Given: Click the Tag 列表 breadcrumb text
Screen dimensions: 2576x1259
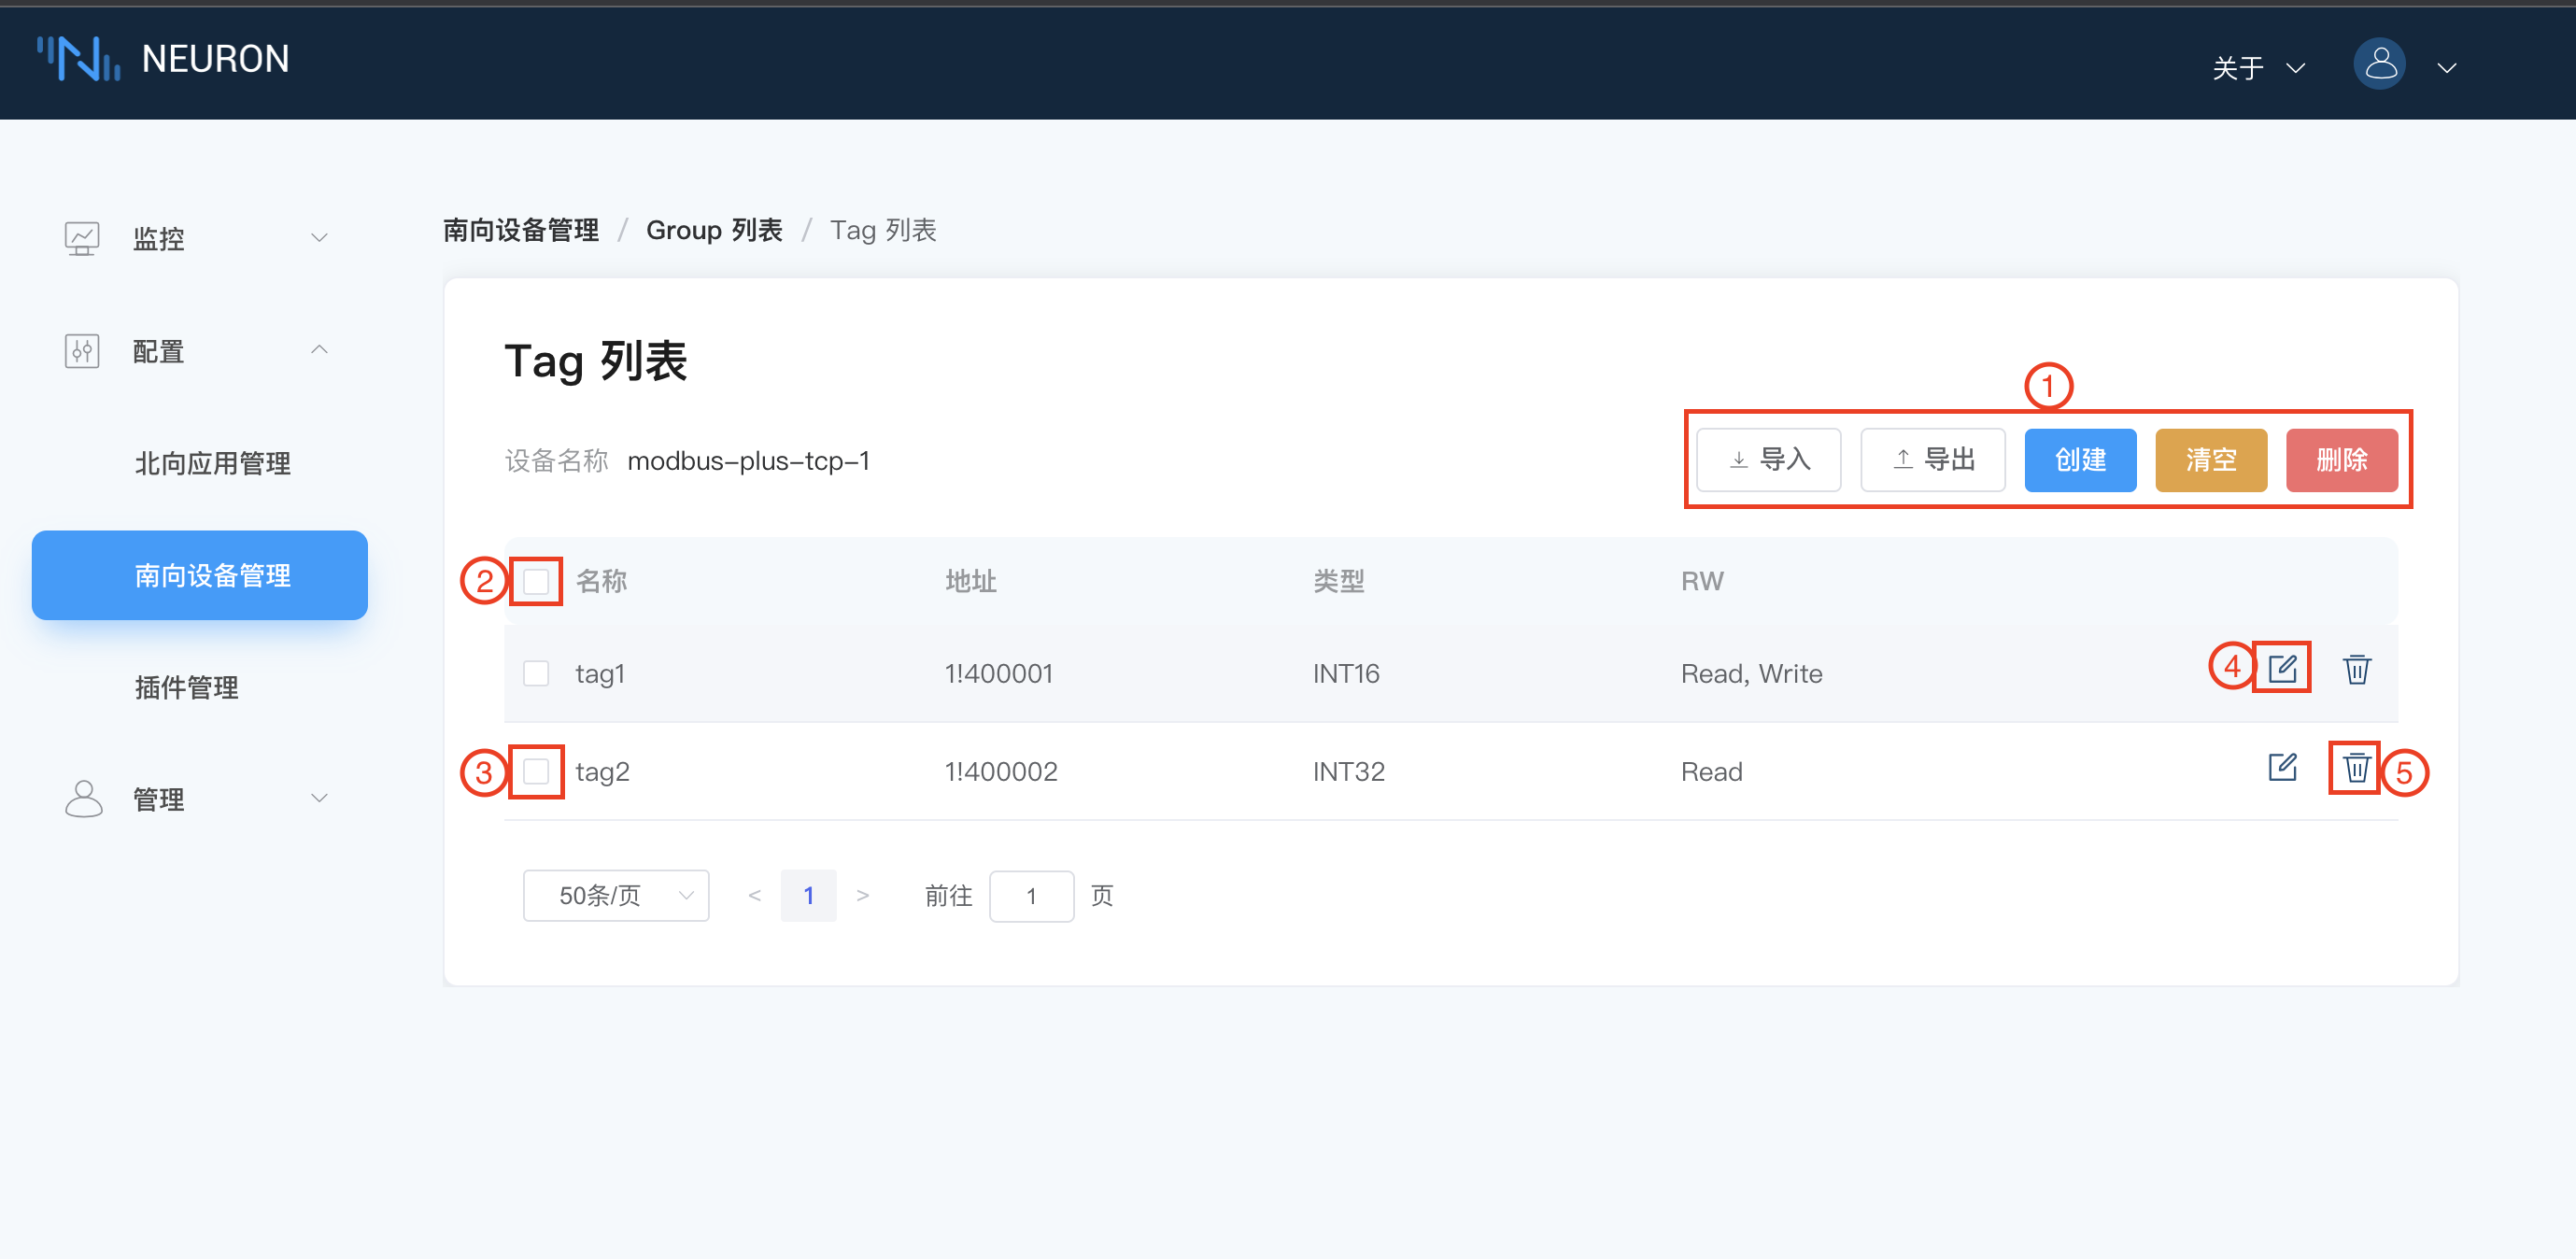Looking at the screenshot, I should point(883,230).
